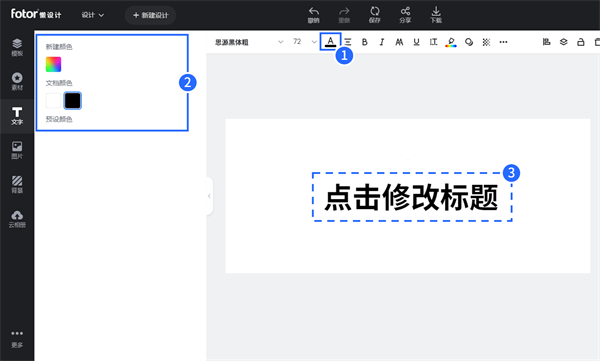Click the overlapping circles shadow icon
Screen dimensions: 600x361
point(469,42)
